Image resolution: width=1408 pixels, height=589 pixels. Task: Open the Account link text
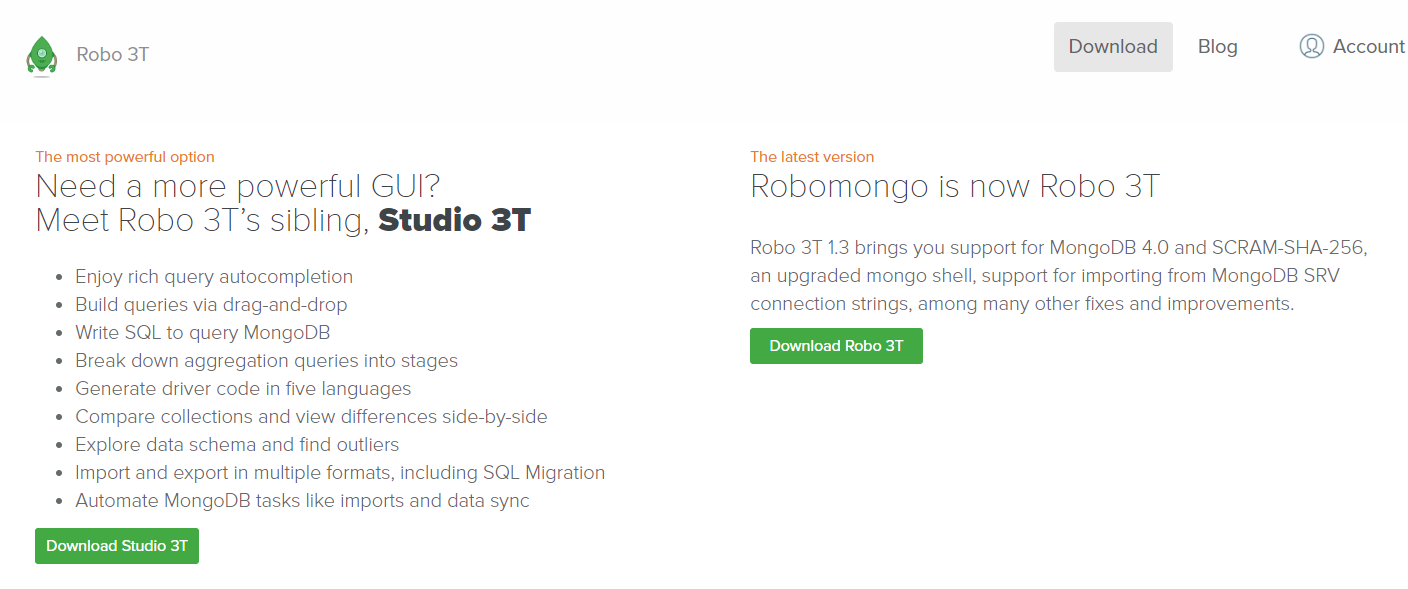(x=1368, y=47)
